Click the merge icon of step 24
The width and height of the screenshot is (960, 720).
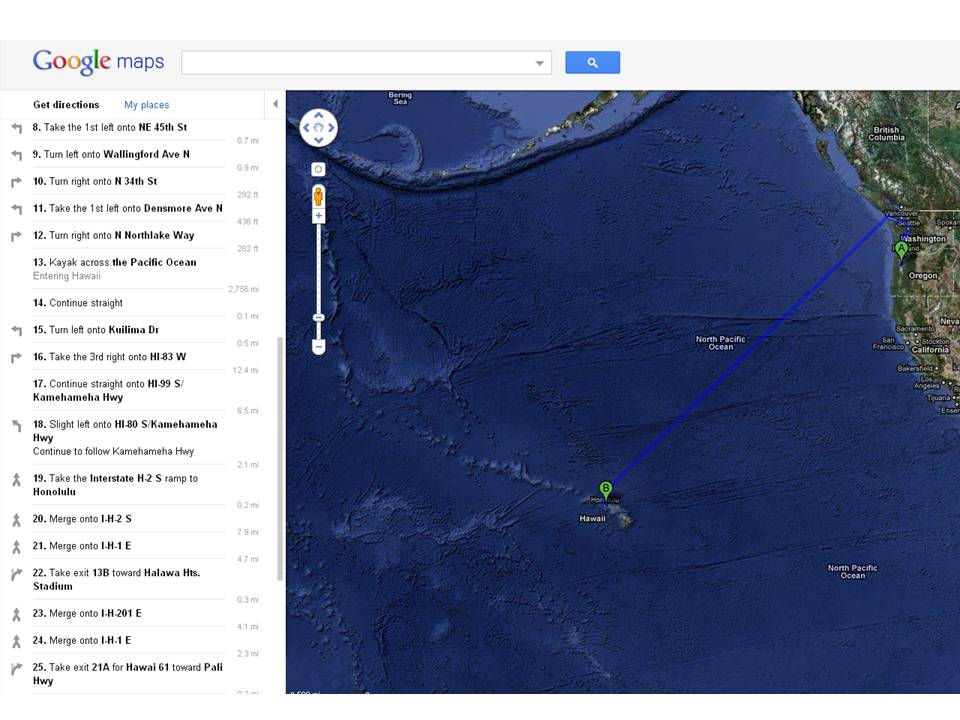click(x=17, y=641)
